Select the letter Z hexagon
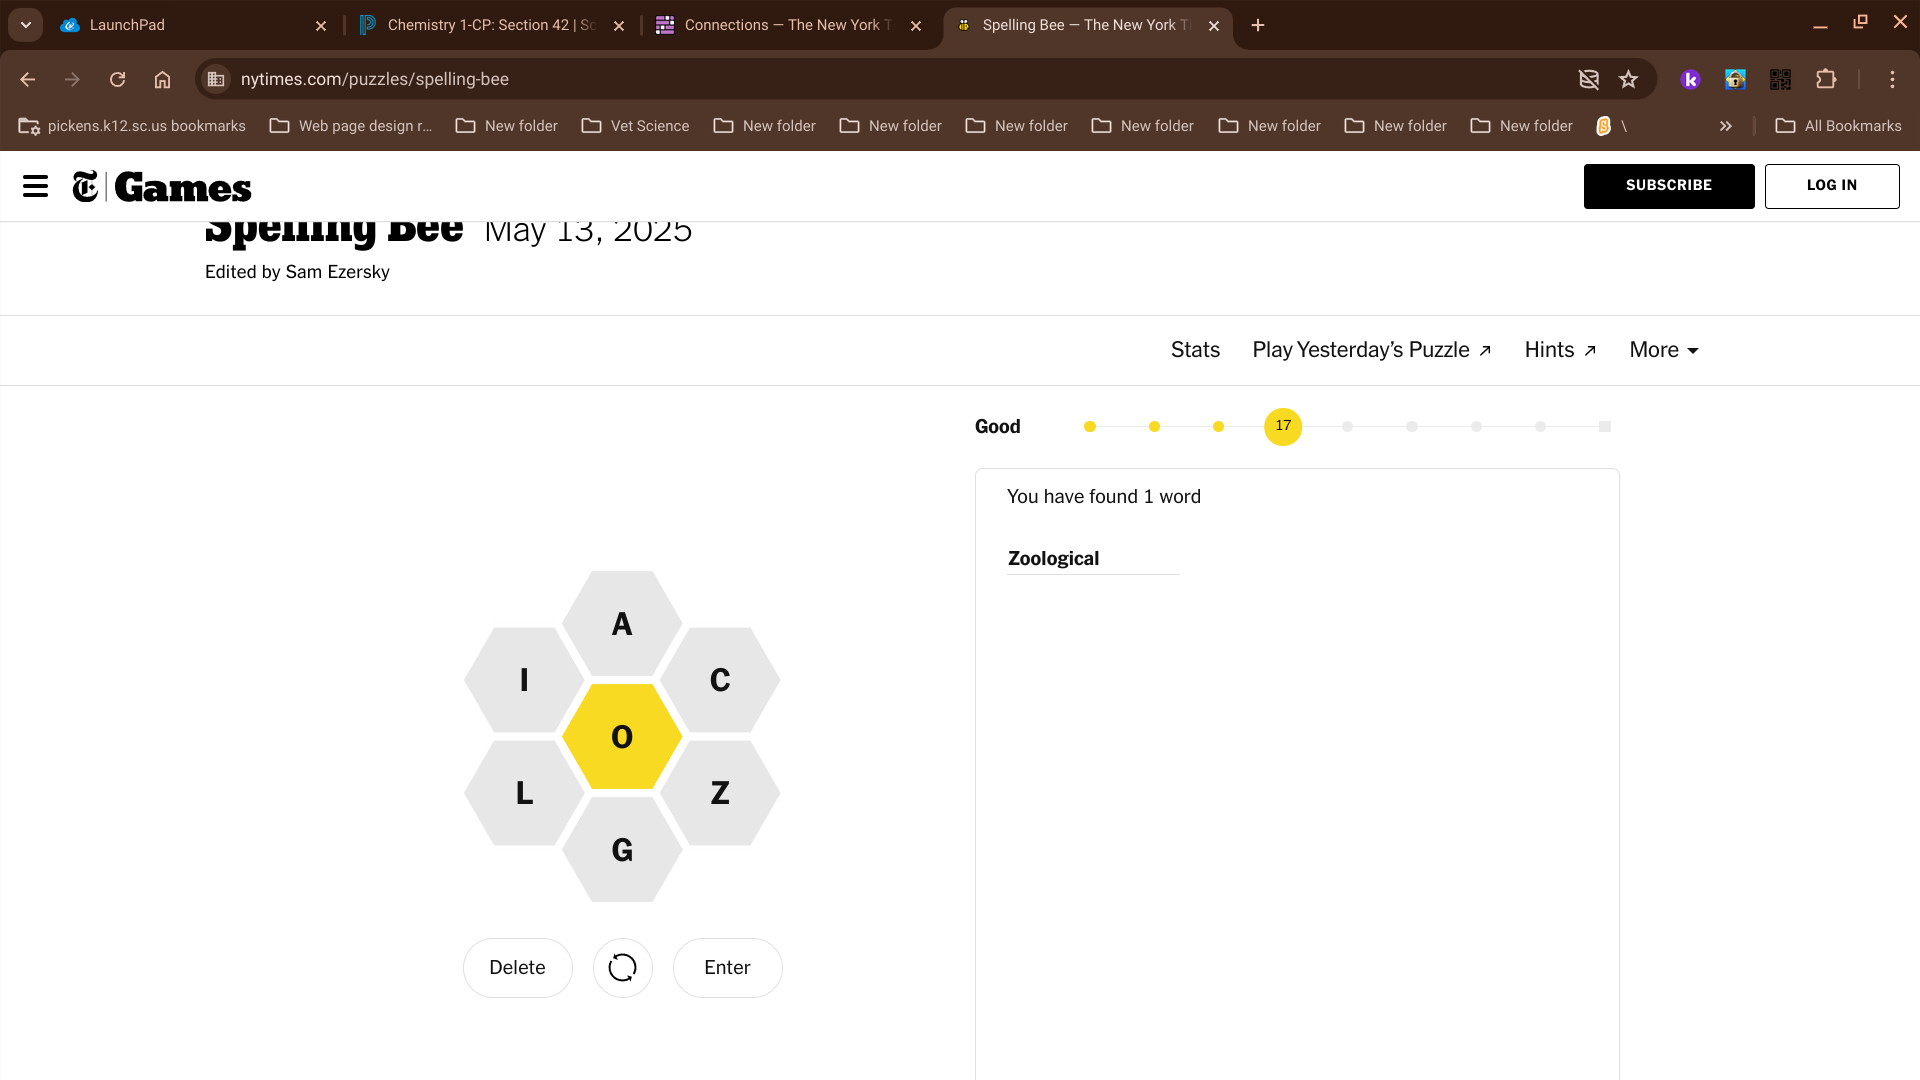 [x=720, y=793]
